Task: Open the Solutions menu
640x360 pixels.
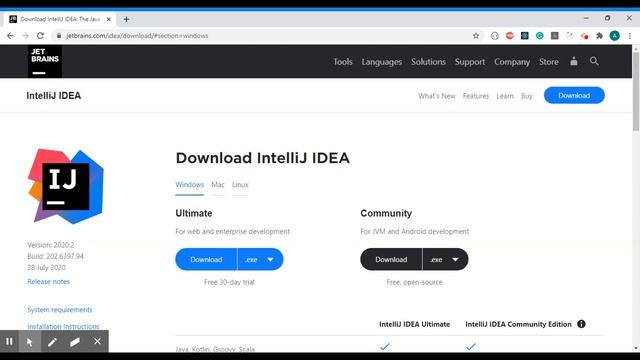Action: click(x=428, y=62)
